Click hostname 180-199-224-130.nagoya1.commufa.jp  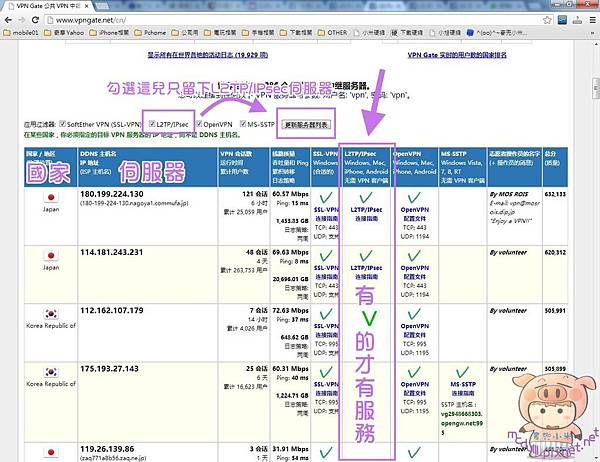tap(134, 203)
